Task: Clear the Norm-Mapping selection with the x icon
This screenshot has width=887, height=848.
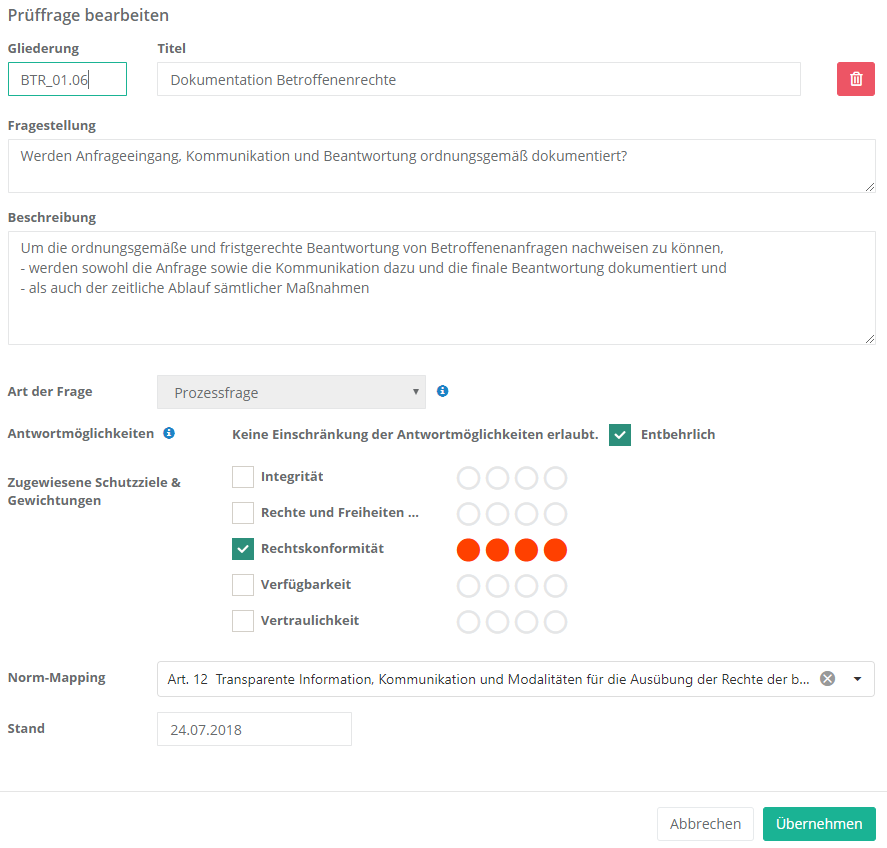Action: coord(827,678)
